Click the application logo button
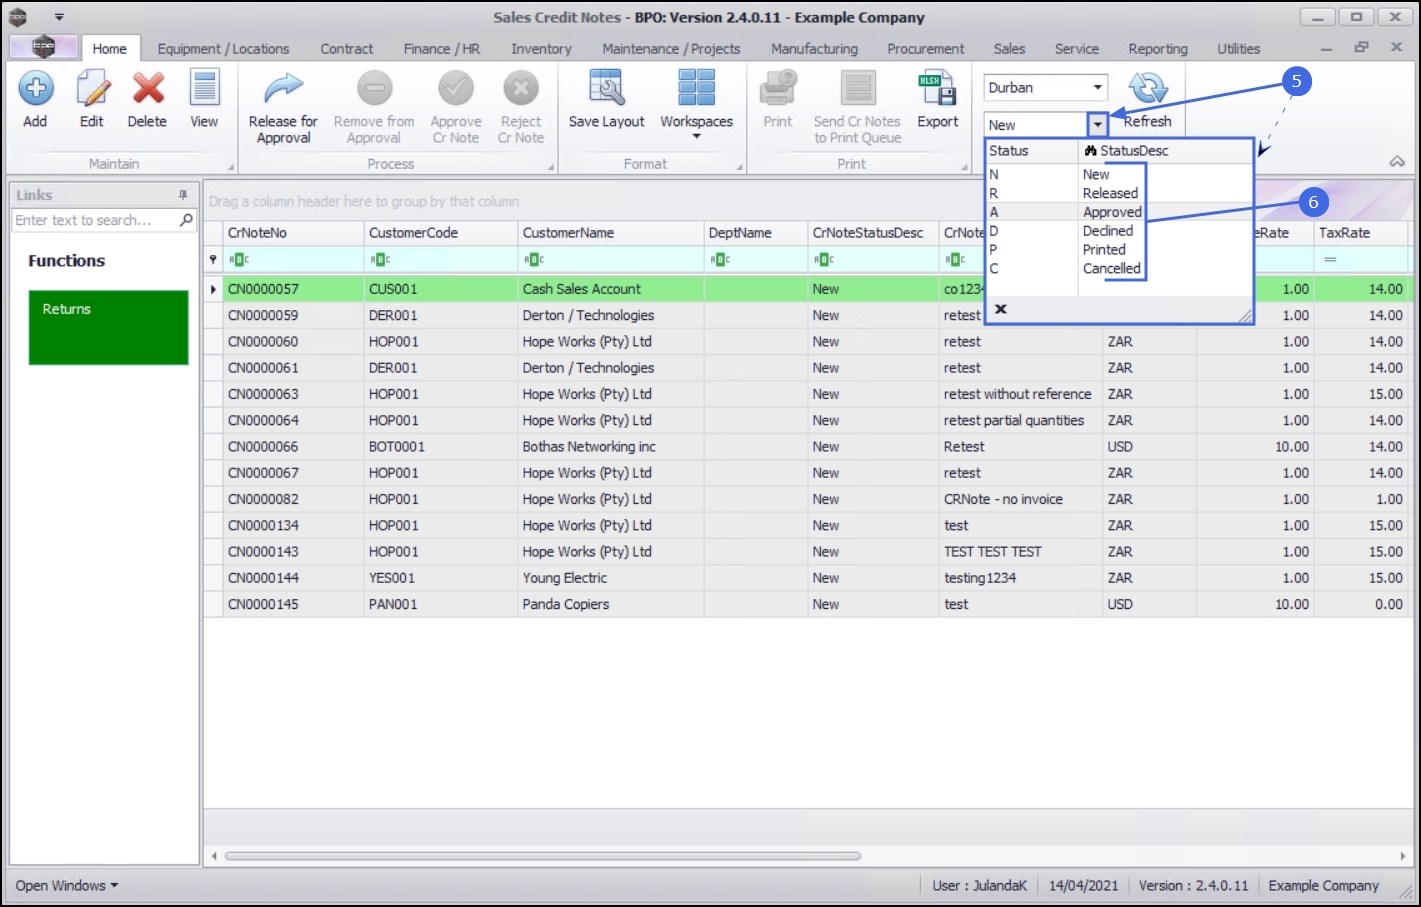 pyautogui.click(x=43, y=46)
